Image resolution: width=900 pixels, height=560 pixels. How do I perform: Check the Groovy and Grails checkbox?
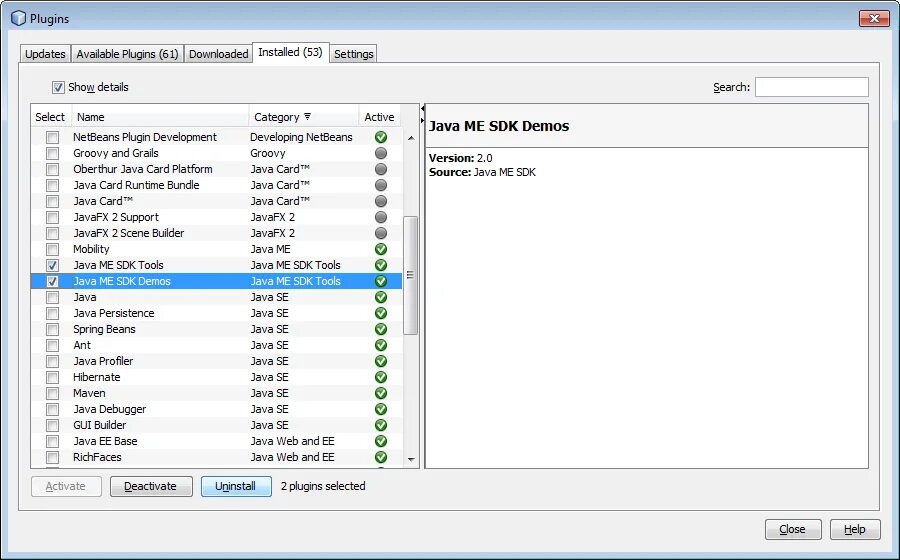(52, 154)
